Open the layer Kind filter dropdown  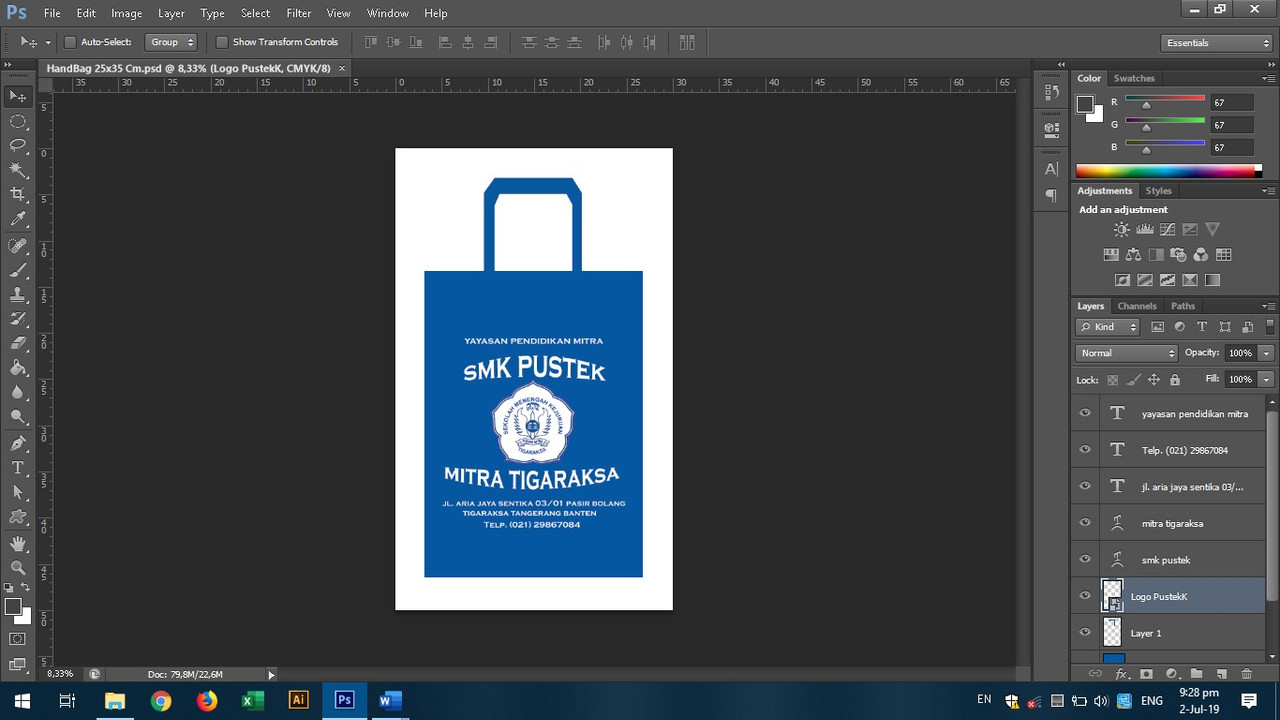click(1108, 327)
